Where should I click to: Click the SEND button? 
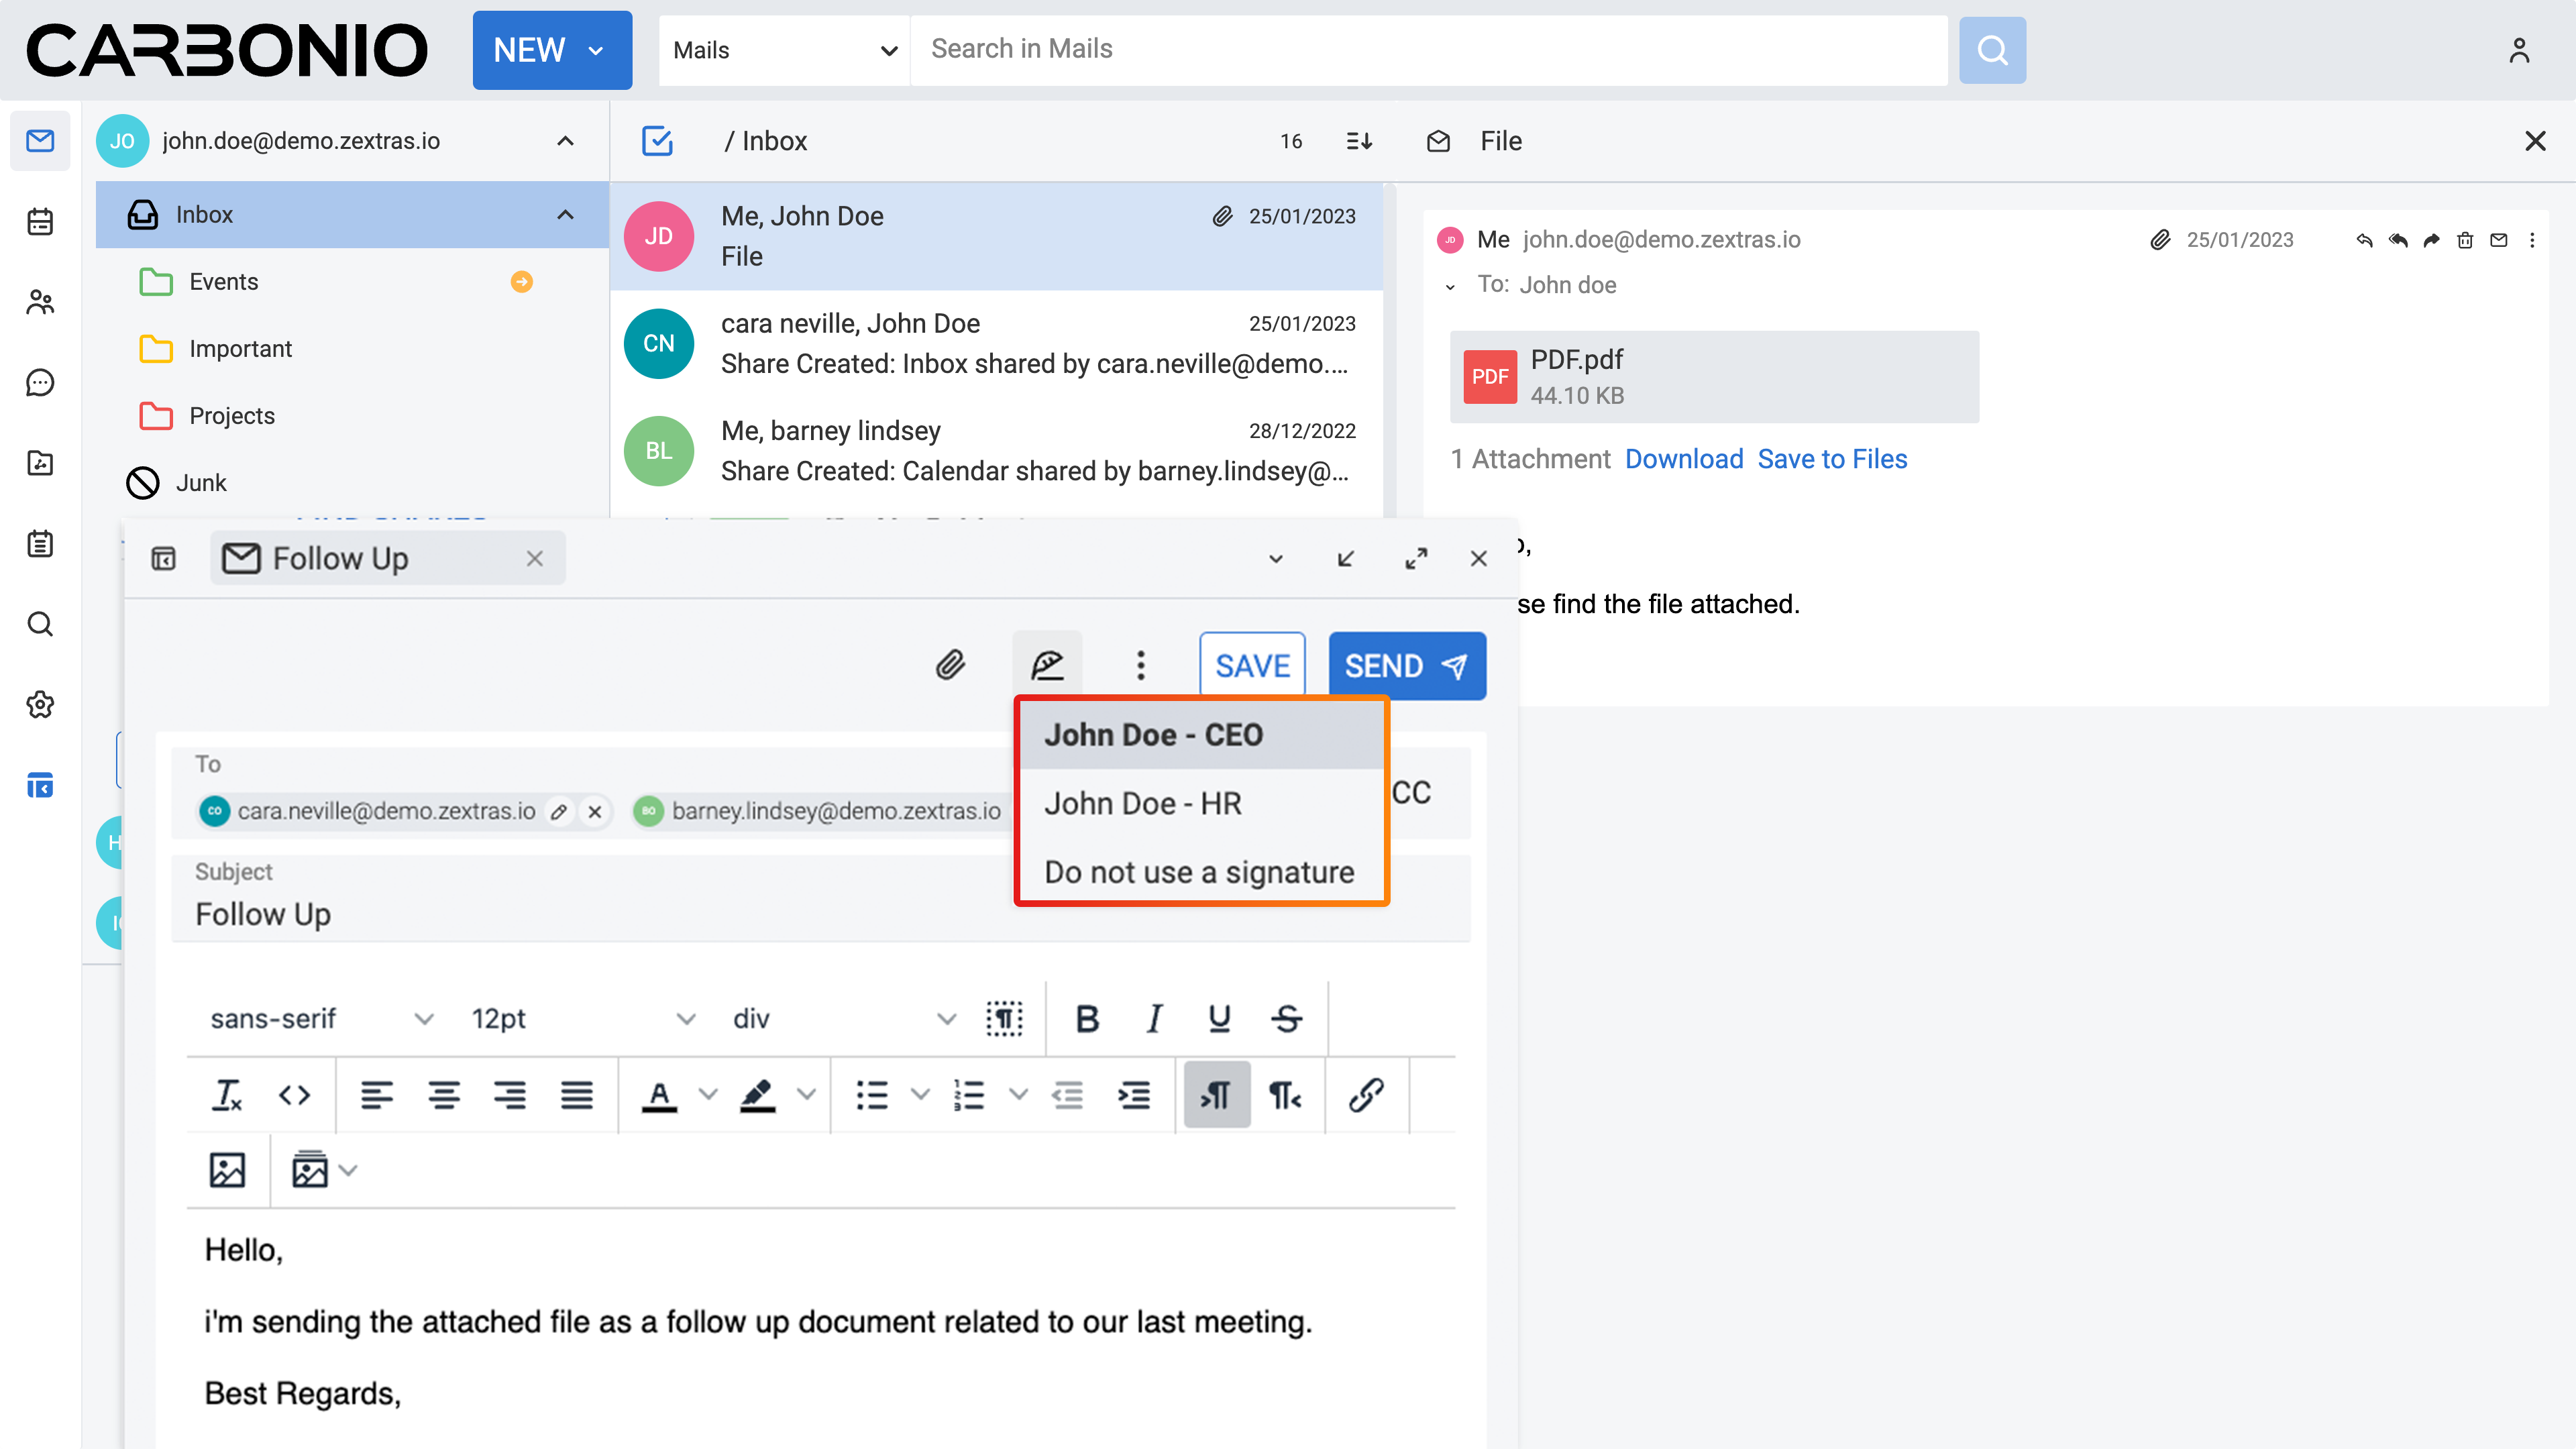coord(1405,665)
